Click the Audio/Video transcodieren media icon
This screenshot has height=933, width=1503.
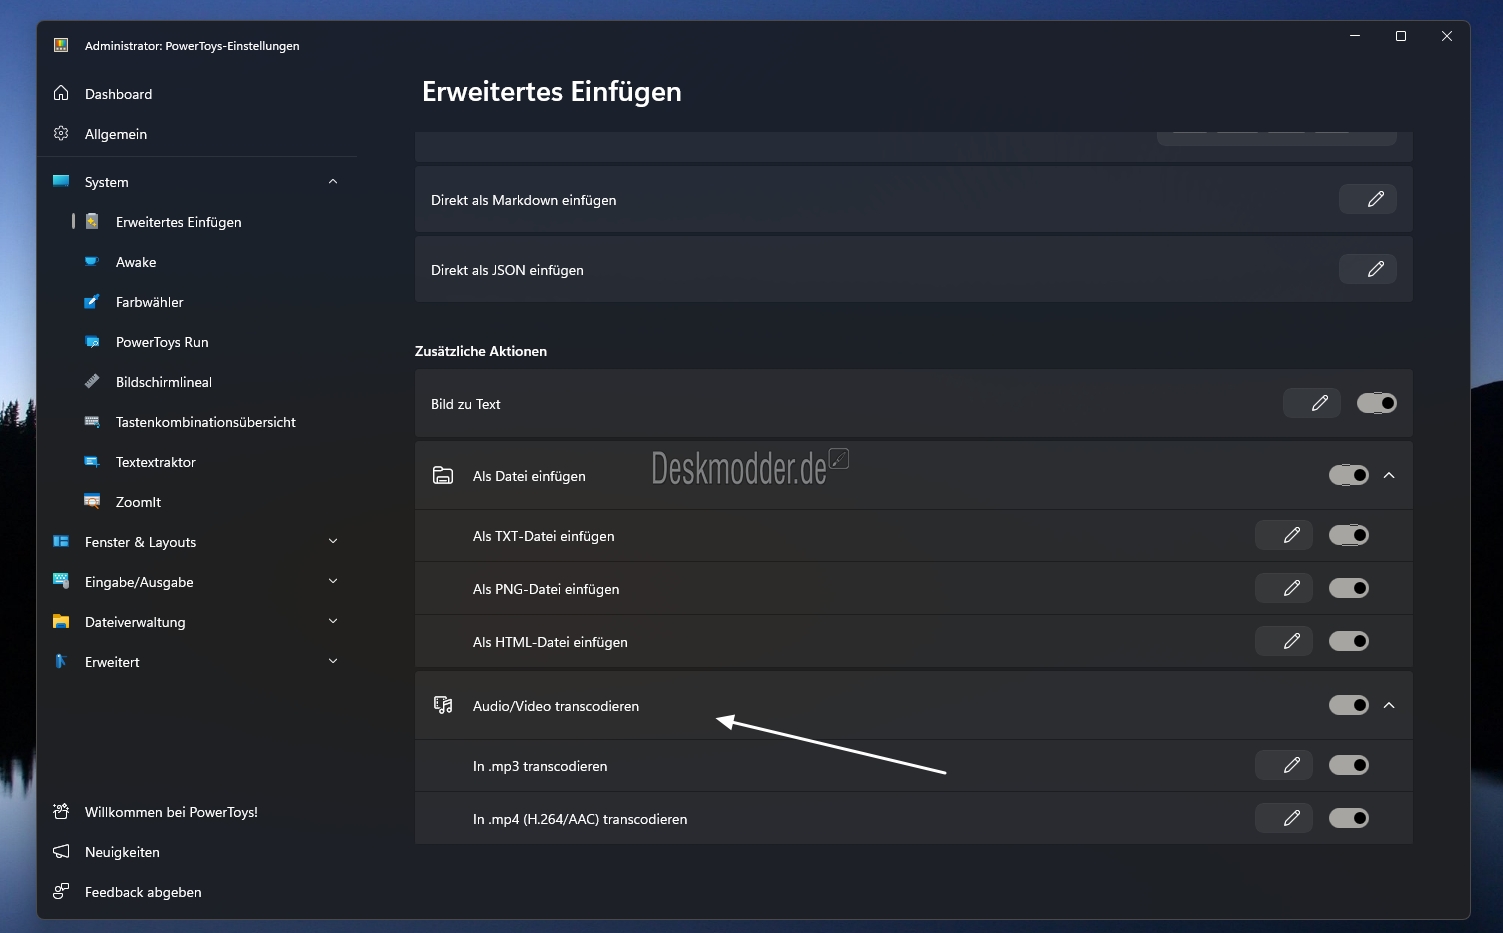(443, 705)
